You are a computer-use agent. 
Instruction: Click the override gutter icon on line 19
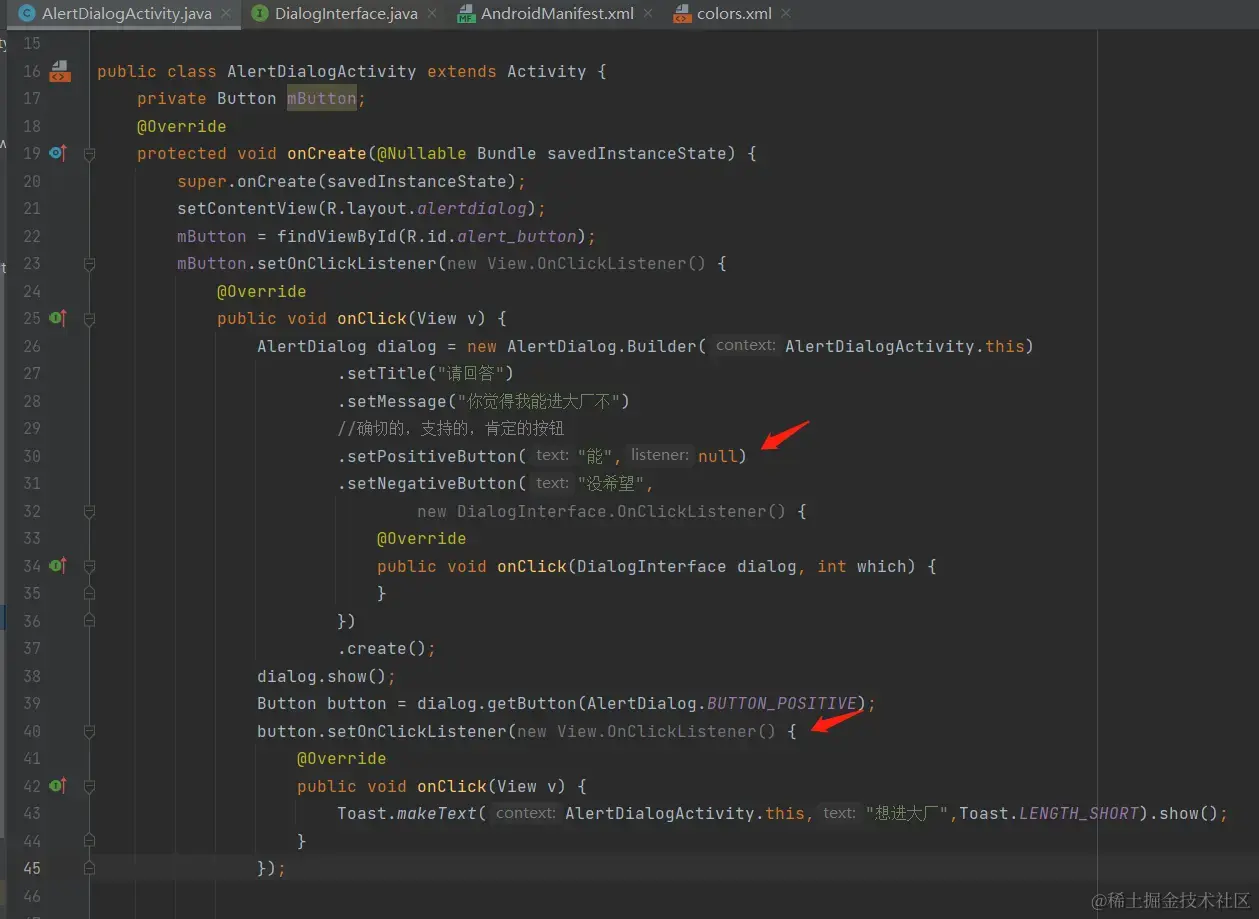(57, 153)
